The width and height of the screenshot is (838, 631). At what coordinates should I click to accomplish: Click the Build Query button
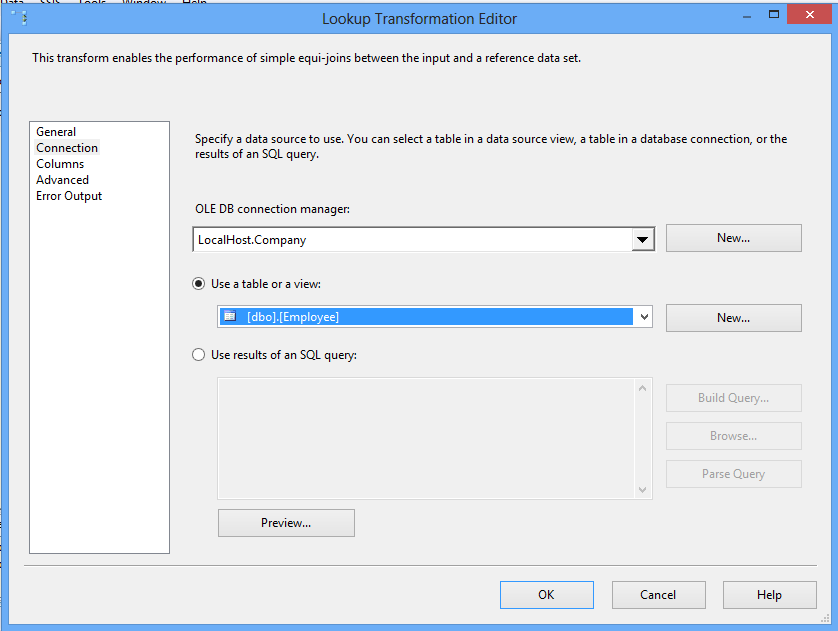[733, 398]
